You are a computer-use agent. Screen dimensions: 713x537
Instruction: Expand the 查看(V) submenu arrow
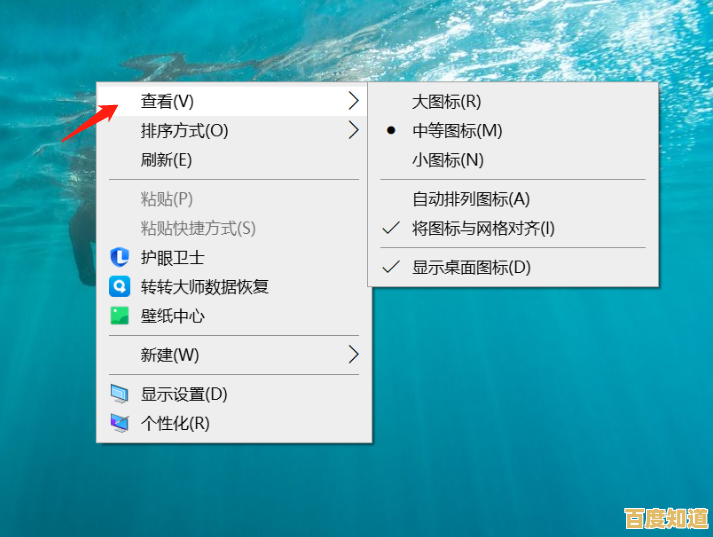(x=353, y=100)
